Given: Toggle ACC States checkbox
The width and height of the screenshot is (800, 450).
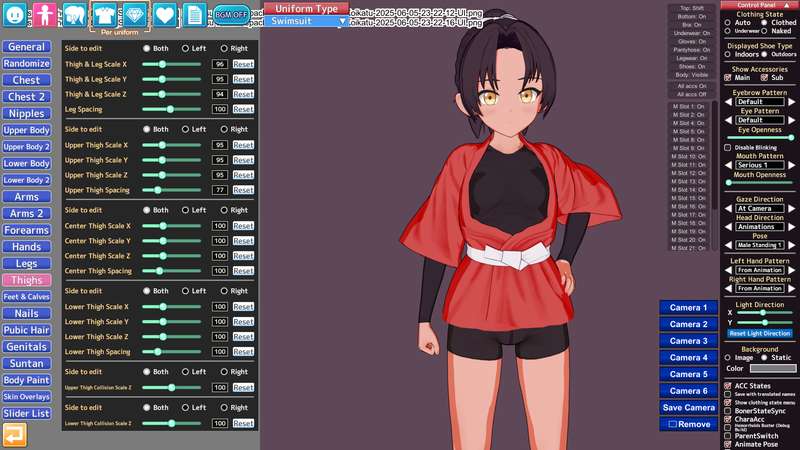Looking at the screenshot, I should [x=728, y=386].
